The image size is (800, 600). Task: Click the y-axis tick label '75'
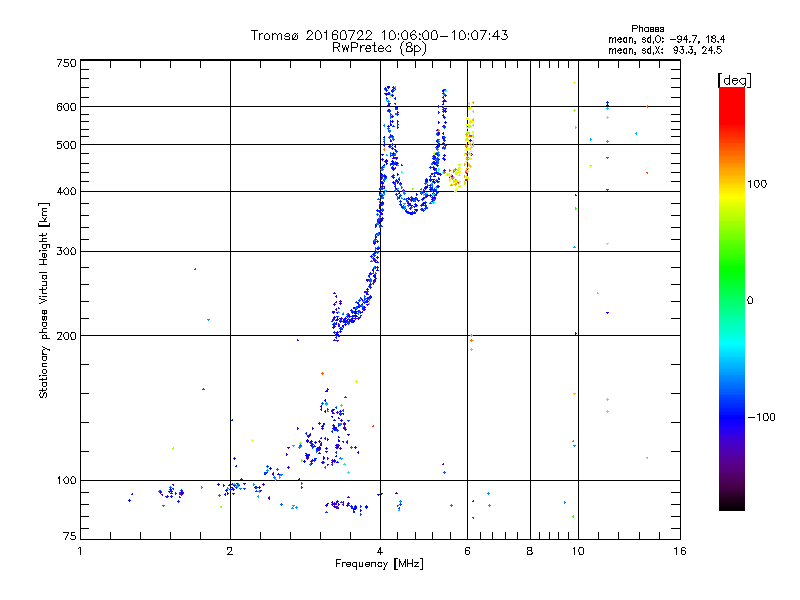(70, 536)
